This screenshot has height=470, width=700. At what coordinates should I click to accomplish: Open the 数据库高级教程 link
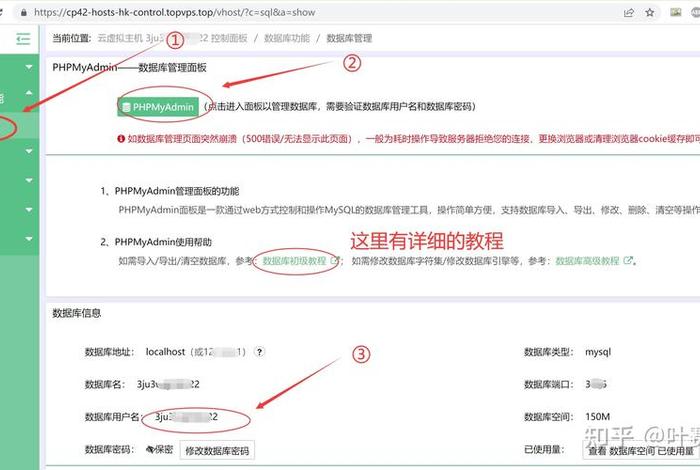(587, 261)
